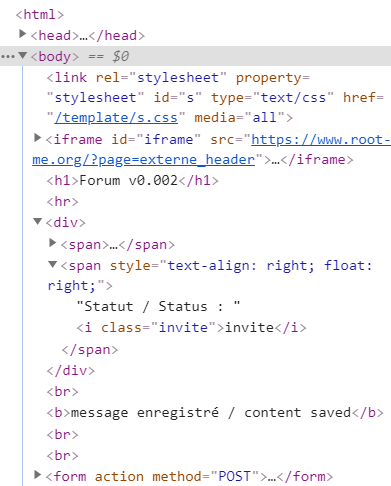Click the type="text/css" attribute value
391x486 pixels.
[293, 98]
